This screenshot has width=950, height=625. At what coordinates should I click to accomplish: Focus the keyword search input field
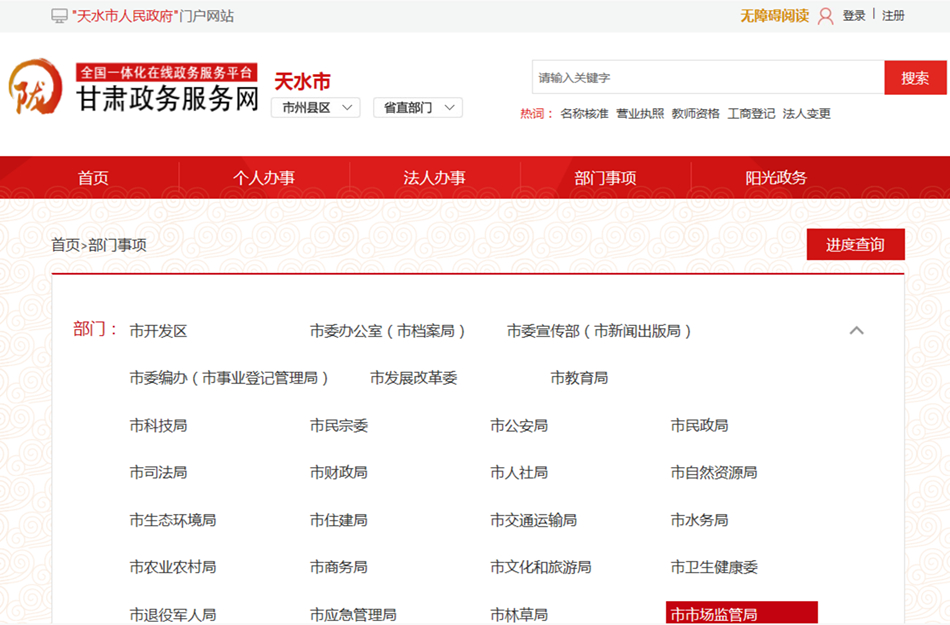click(x=708, y=78)
